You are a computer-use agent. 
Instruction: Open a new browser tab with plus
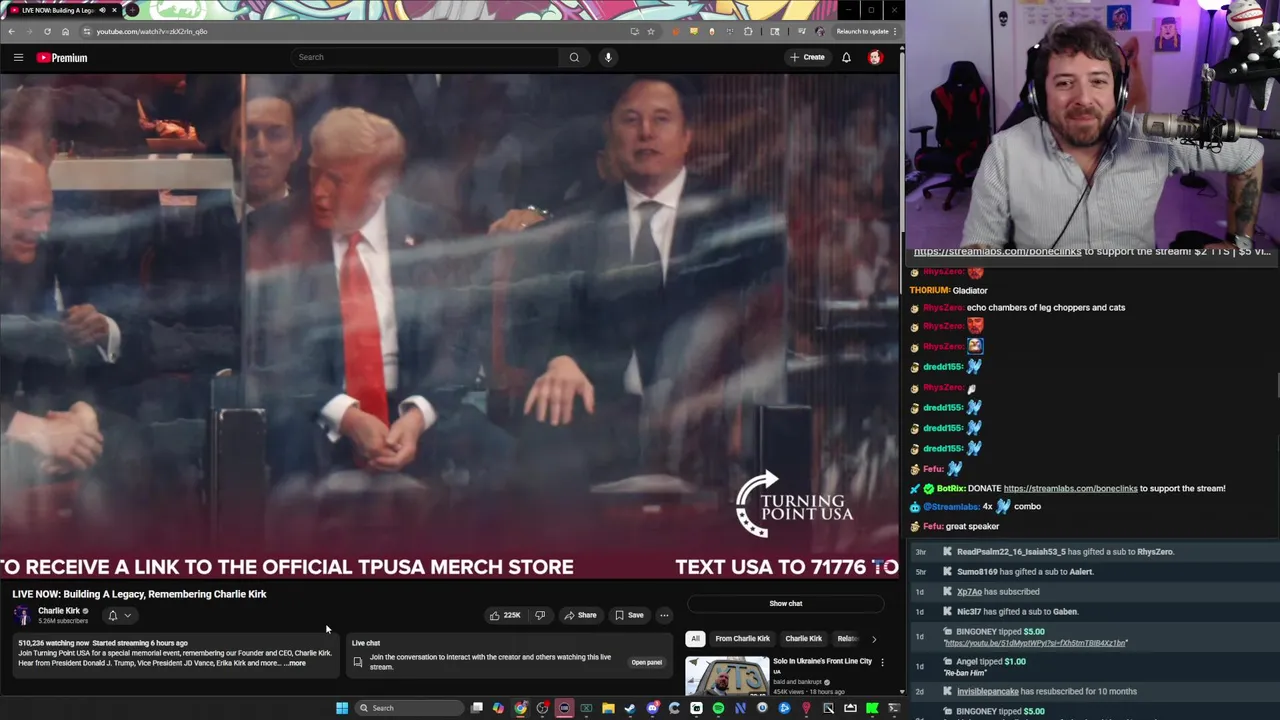click(x=132, y=10)
